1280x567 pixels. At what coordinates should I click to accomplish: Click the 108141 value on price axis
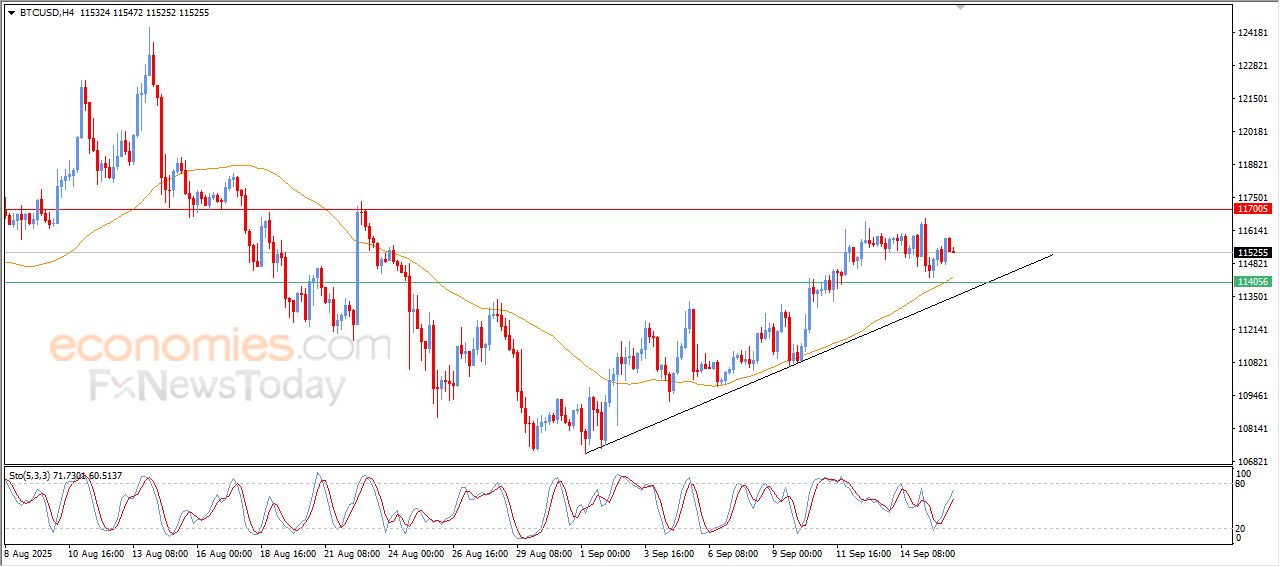[1252, 429]
